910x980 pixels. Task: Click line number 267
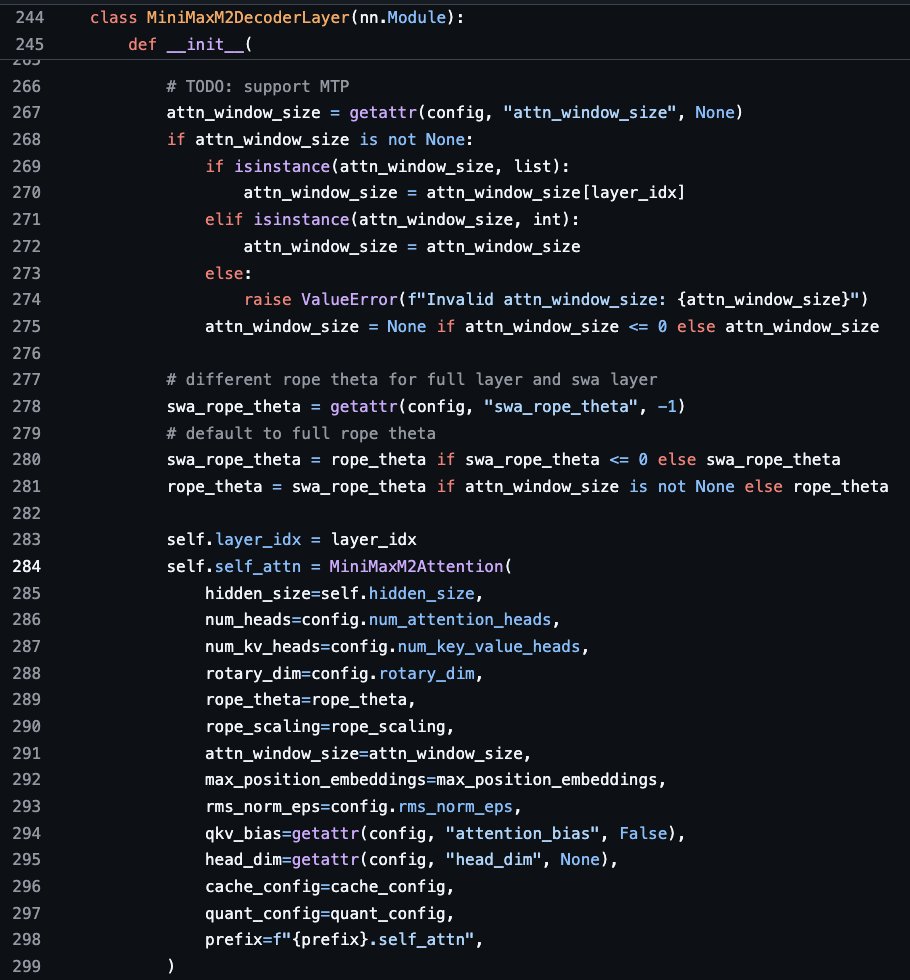pyautogui.click(x=26, y=112)
